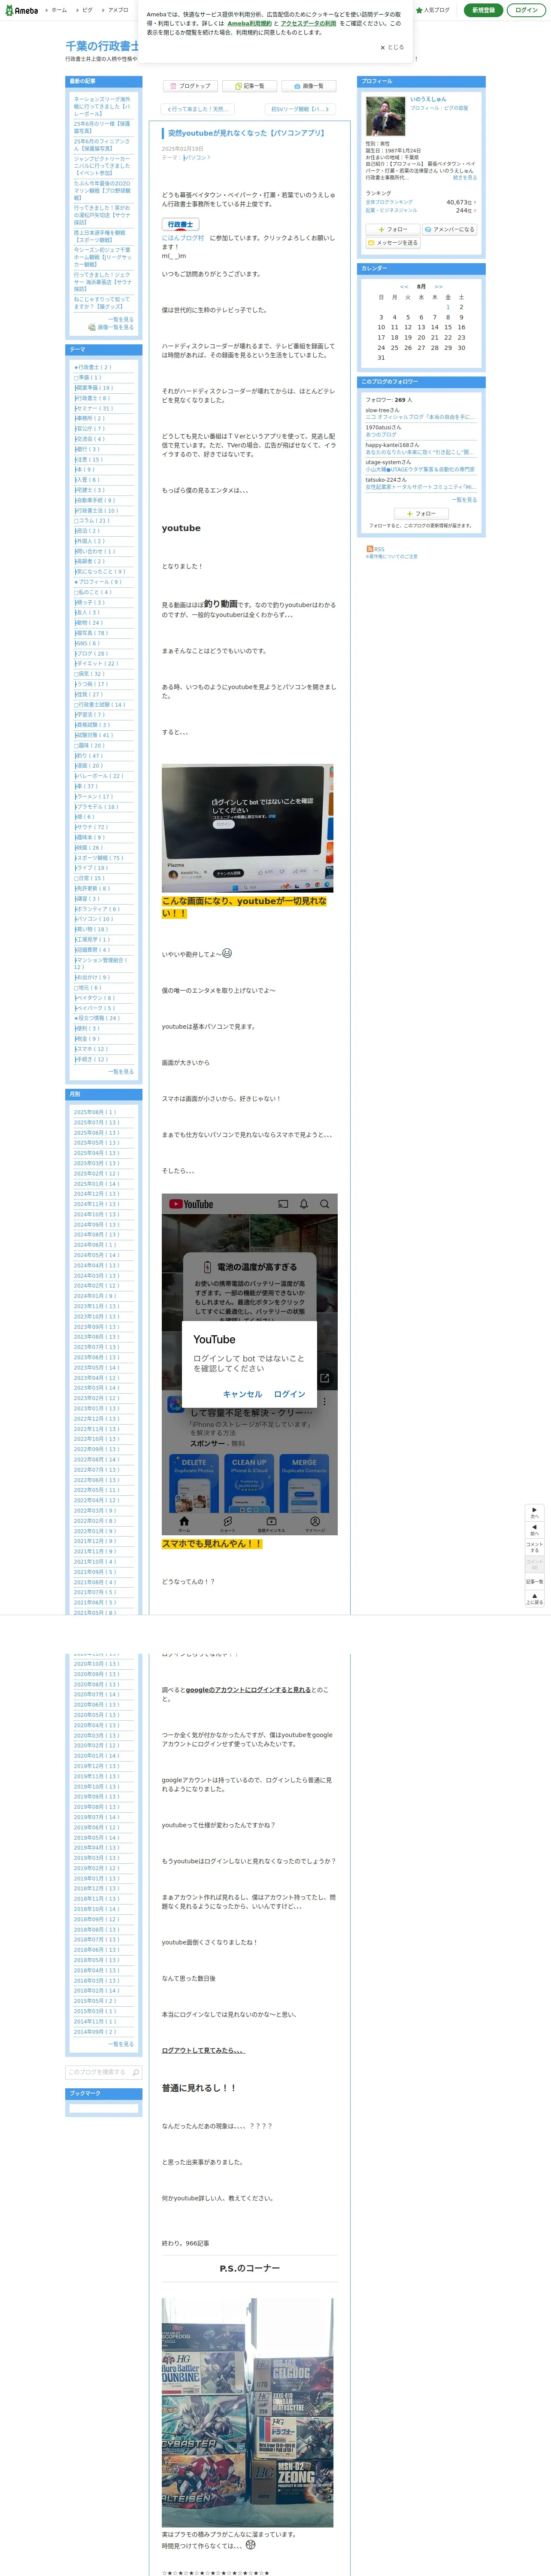Click the 新規登録 button
Screen dimensions: 551x2576
pos(483,10)
